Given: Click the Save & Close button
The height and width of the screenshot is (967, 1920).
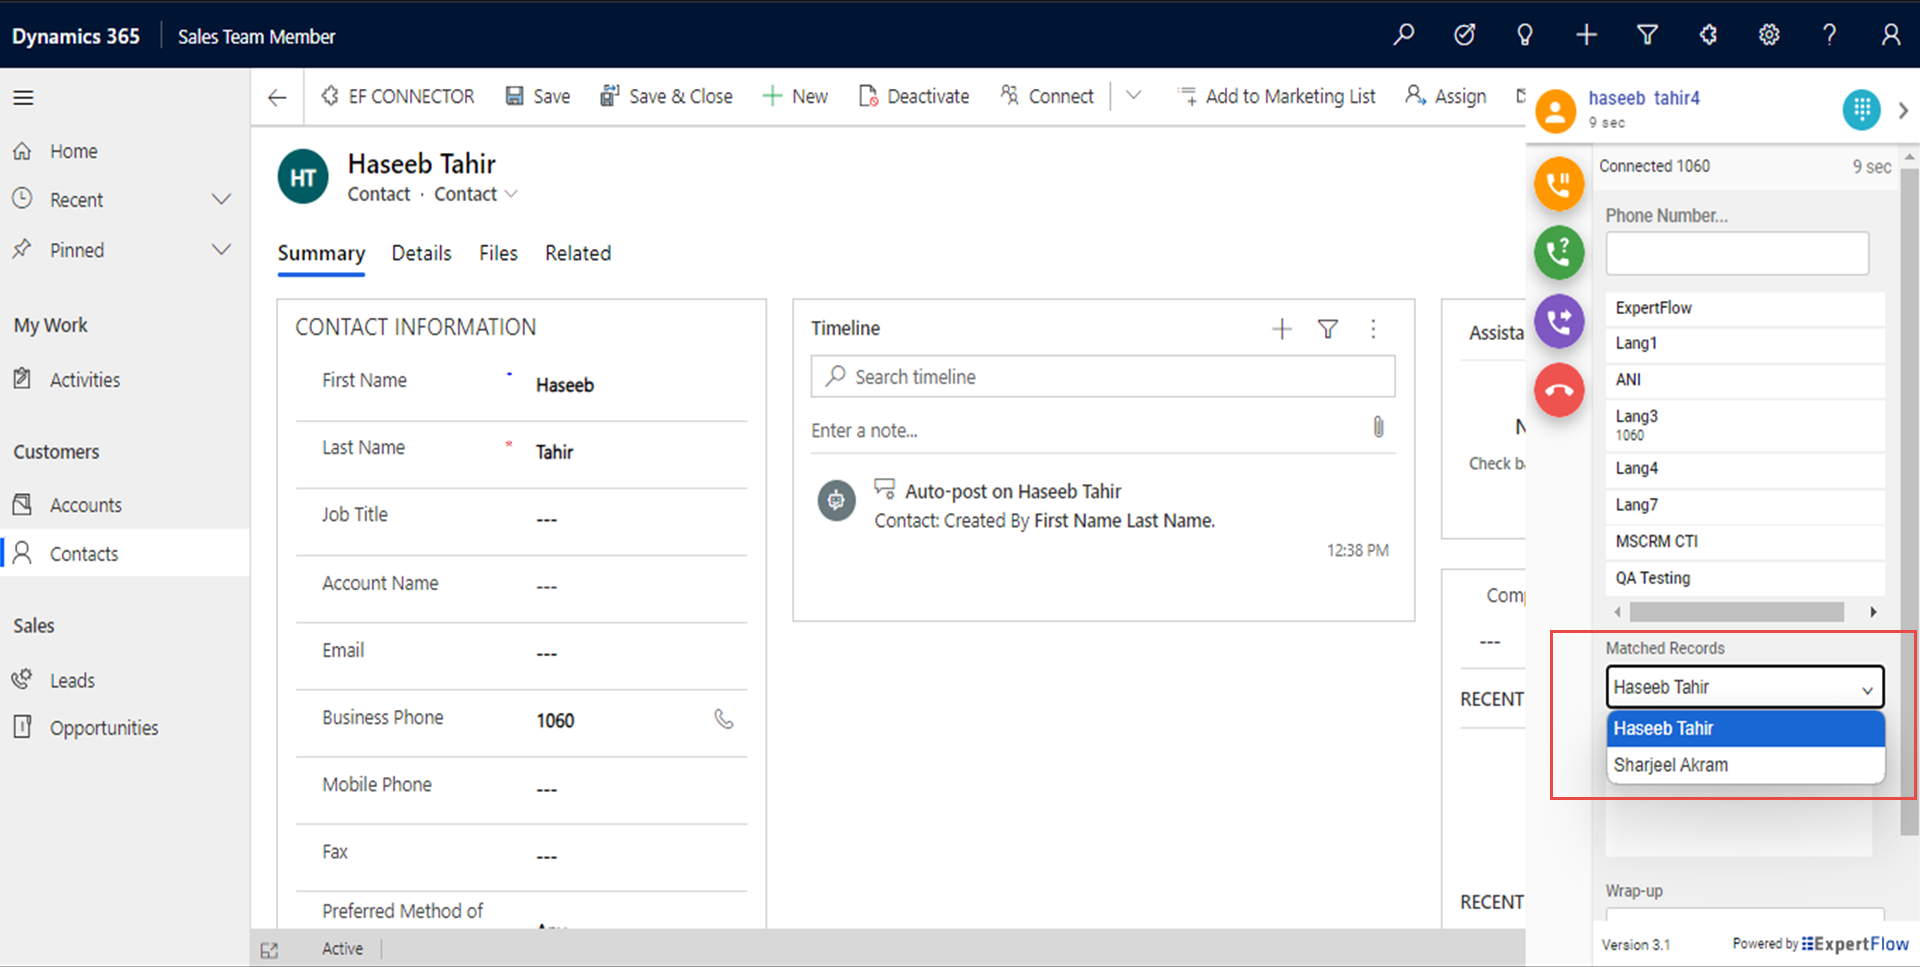Looking at the screenshot, I should [x=666, y=96].
